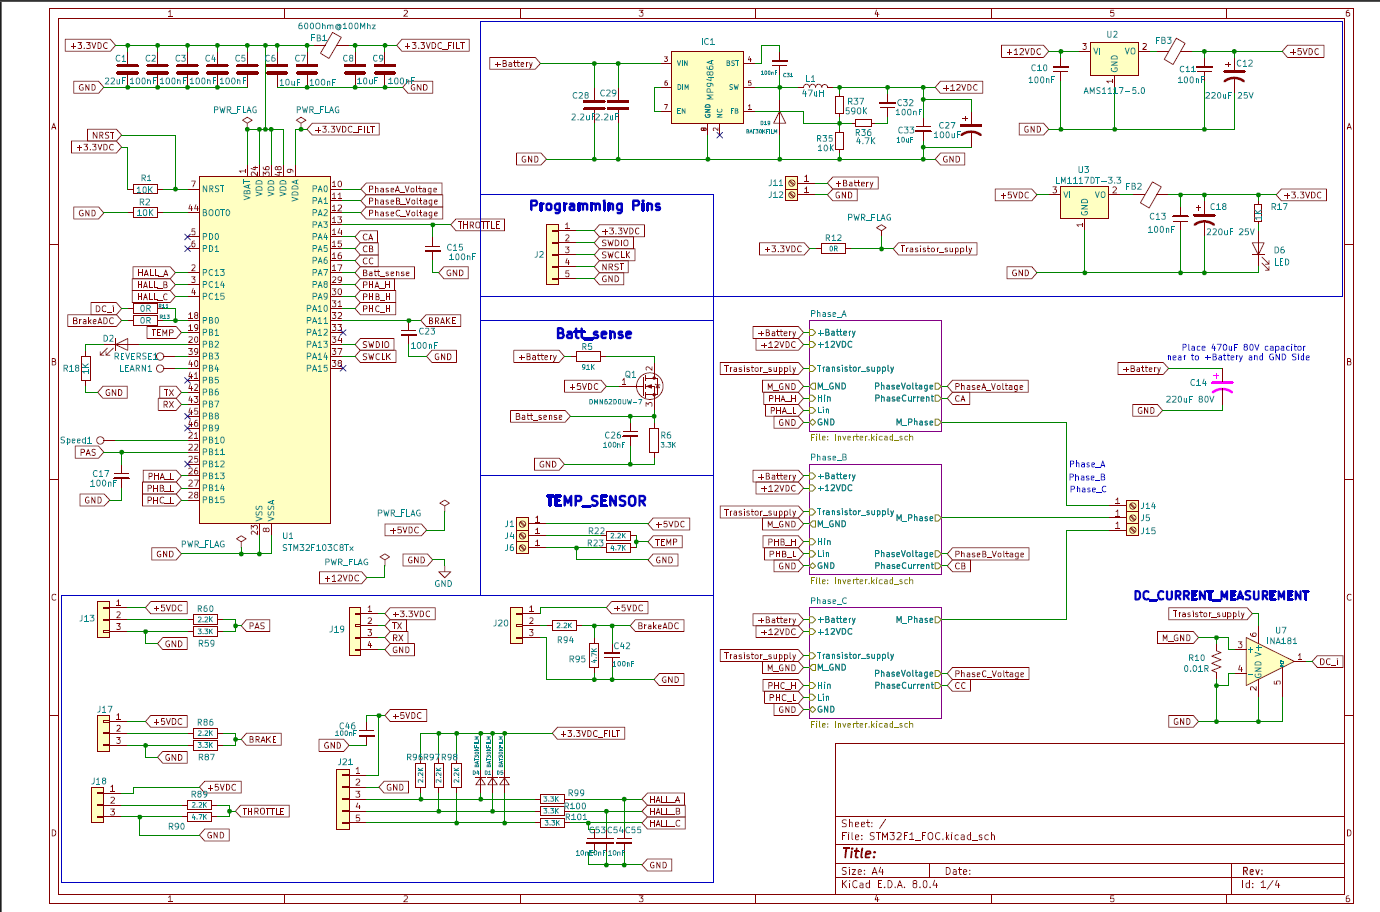
Task: Click the R12 0R resistor symbol
Action: coord(834,249)
